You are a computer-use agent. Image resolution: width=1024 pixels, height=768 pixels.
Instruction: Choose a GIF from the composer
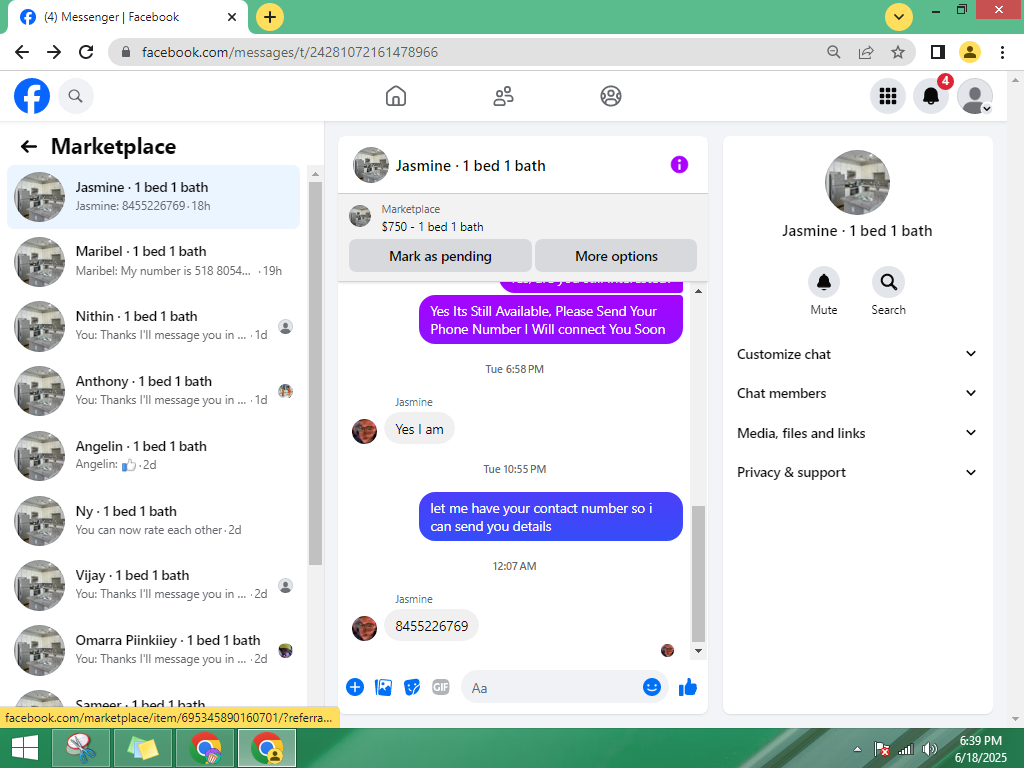441,687
